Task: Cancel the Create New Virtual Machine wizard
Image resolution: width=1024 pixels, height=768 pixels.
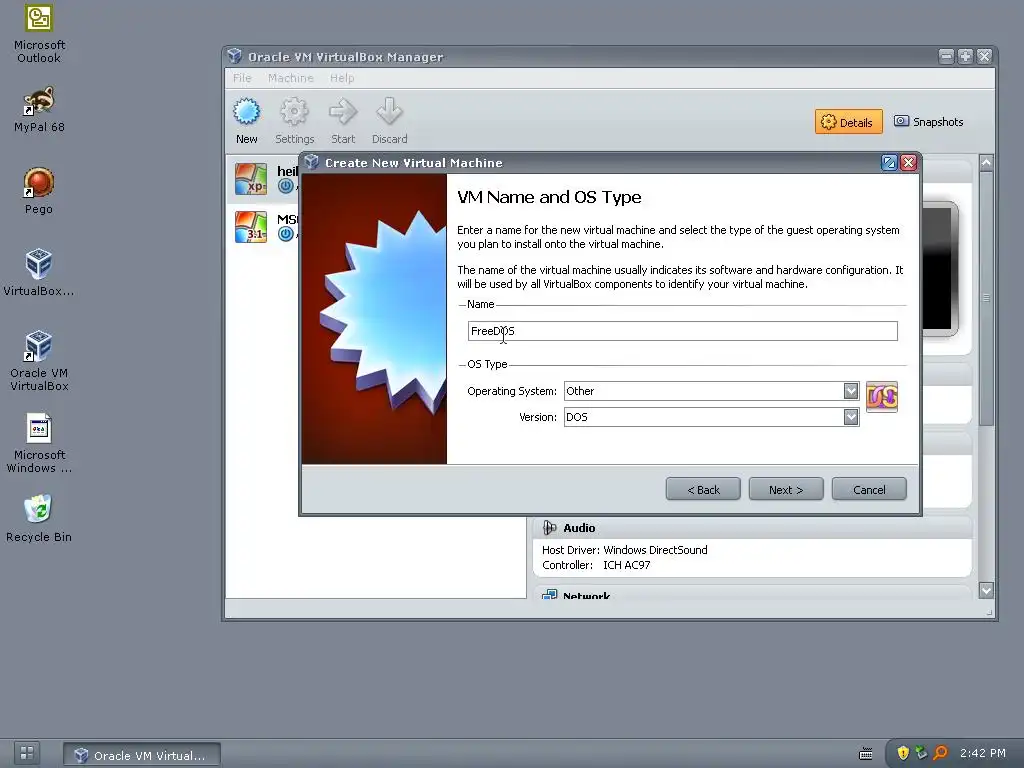Action: pos(869,489)
